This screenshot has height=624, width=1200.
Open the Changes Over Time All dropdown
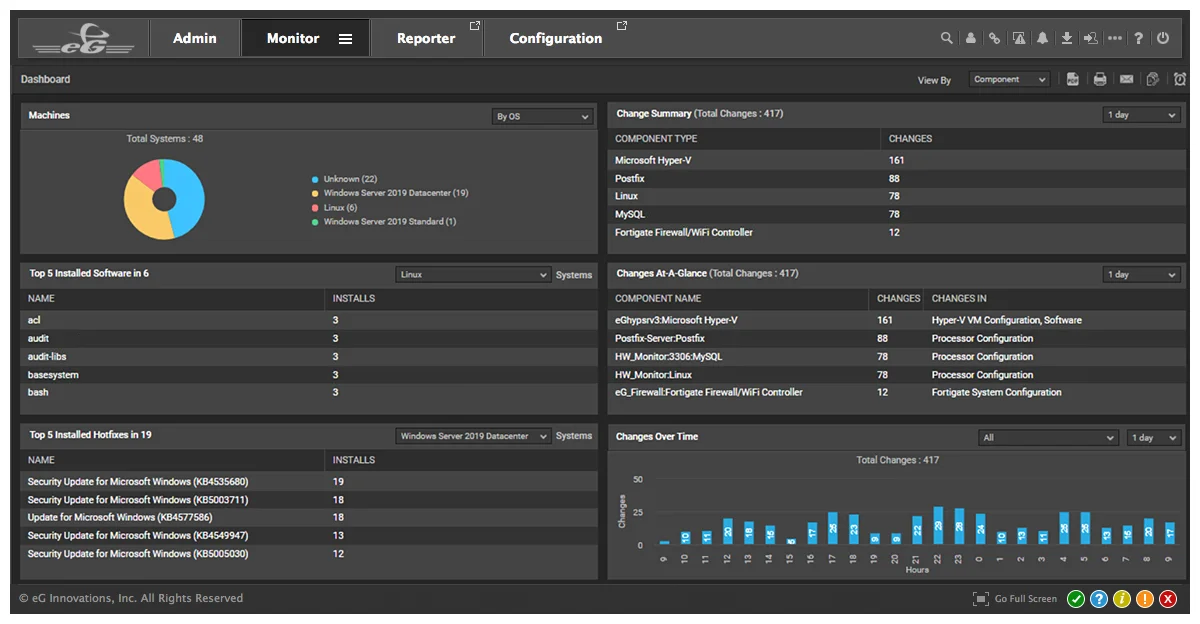[1048, 438]
